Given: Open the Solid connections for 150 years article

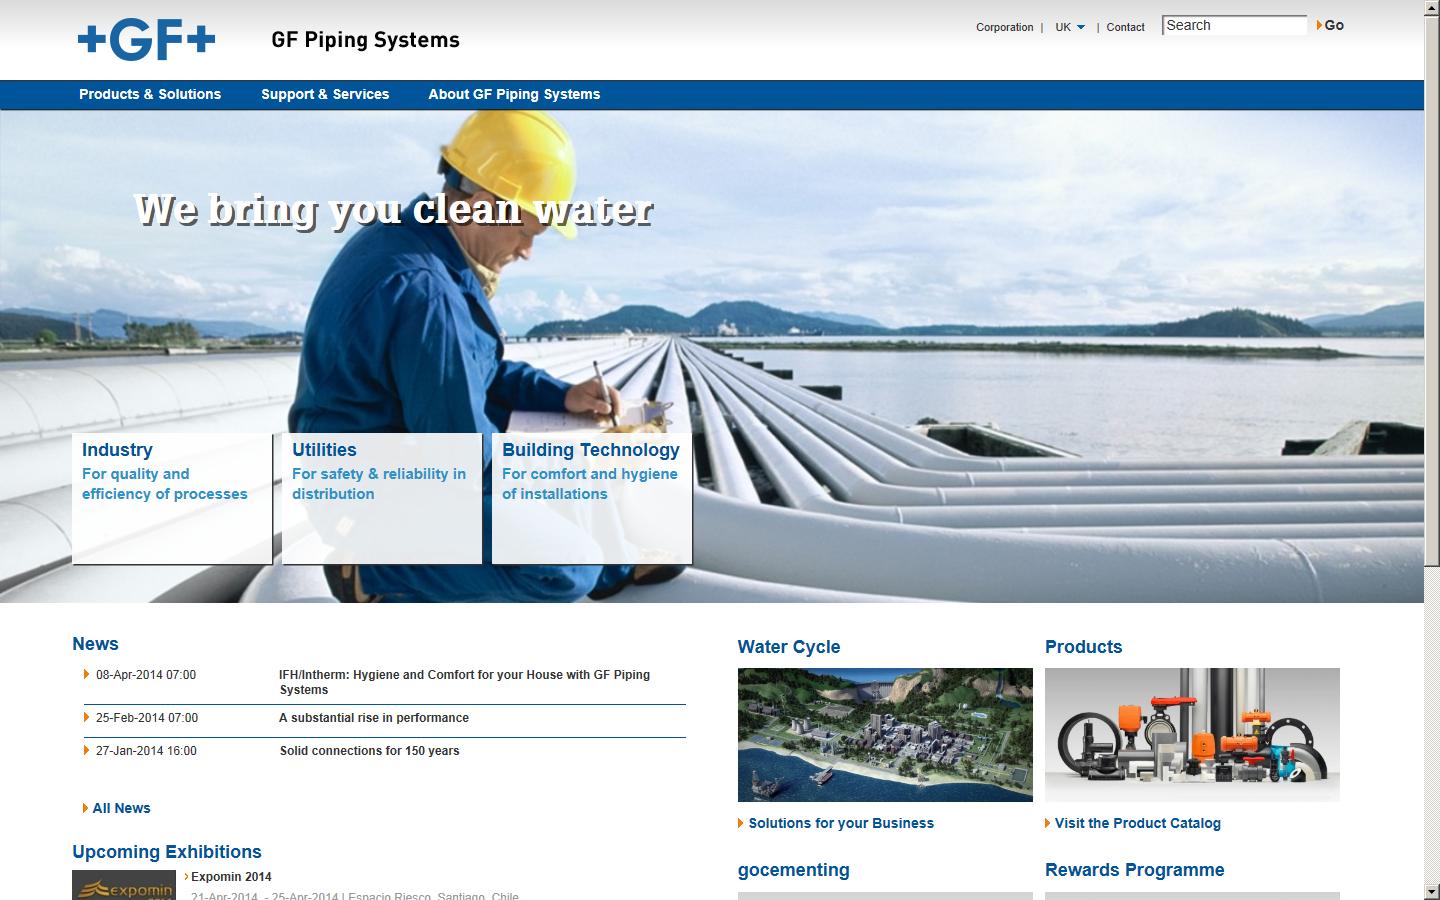Looking at the screenshot, I should (370, 750).
